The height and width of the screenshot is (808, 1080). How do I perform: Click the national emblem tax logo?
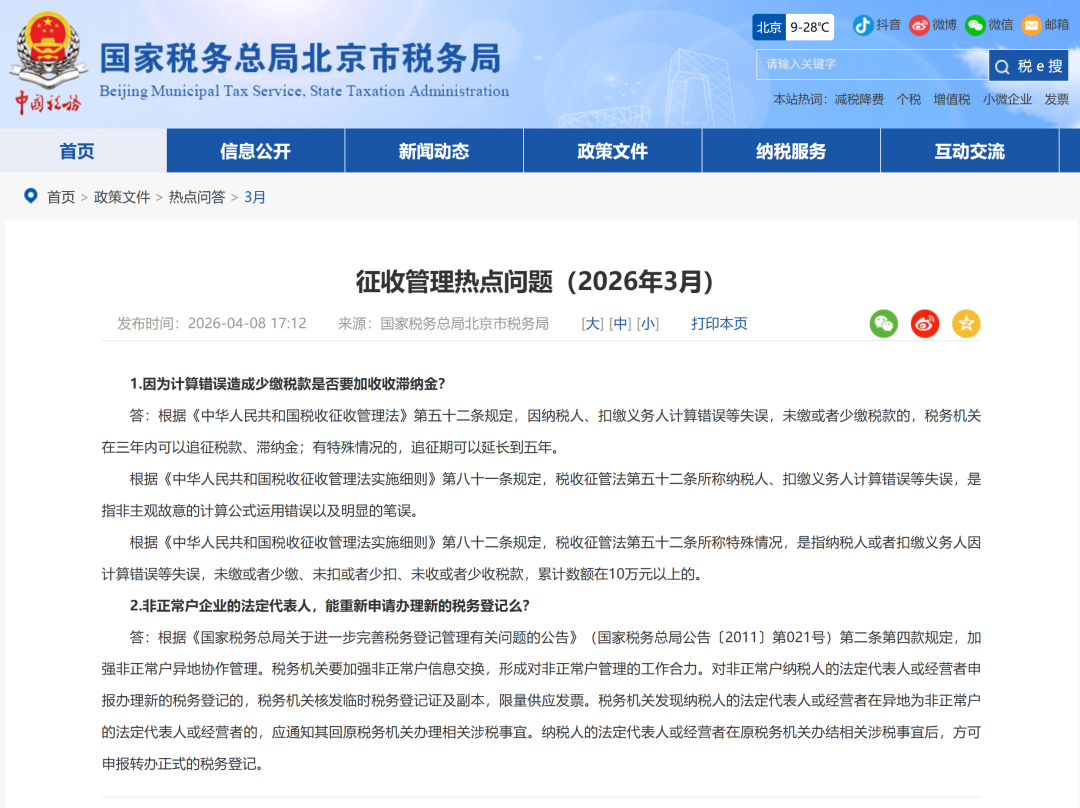[x=48, y=48]
